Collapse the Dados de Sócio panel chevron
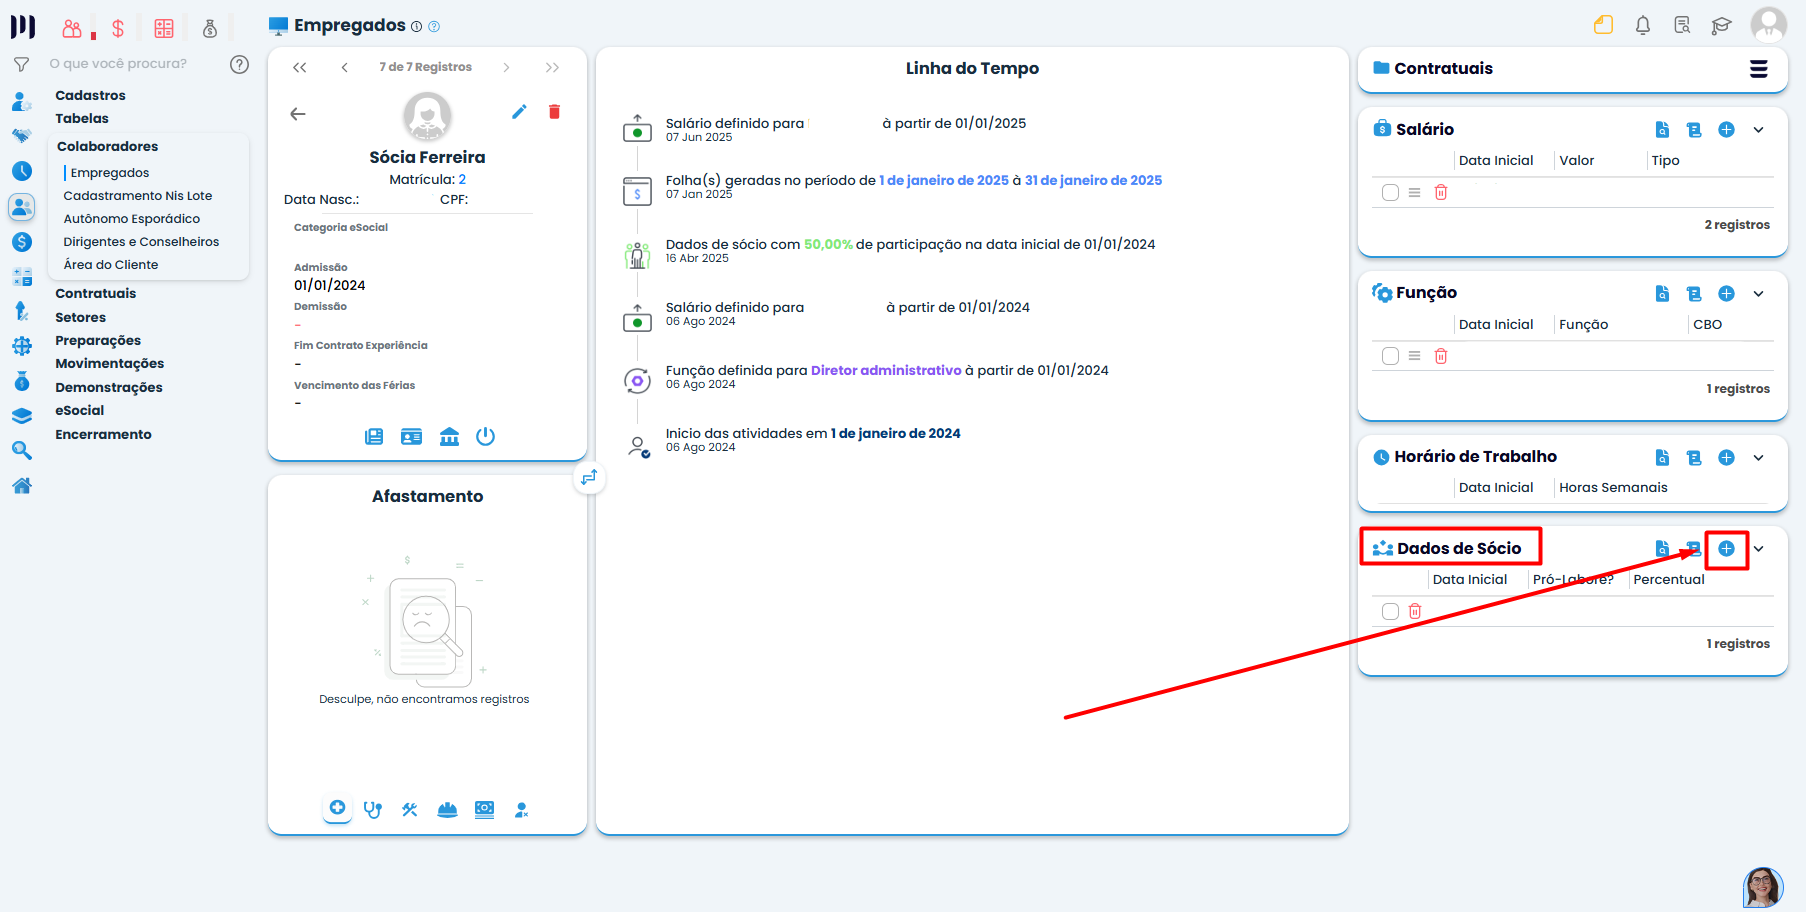The image size is (1806, 912). tap(1759, 548)
